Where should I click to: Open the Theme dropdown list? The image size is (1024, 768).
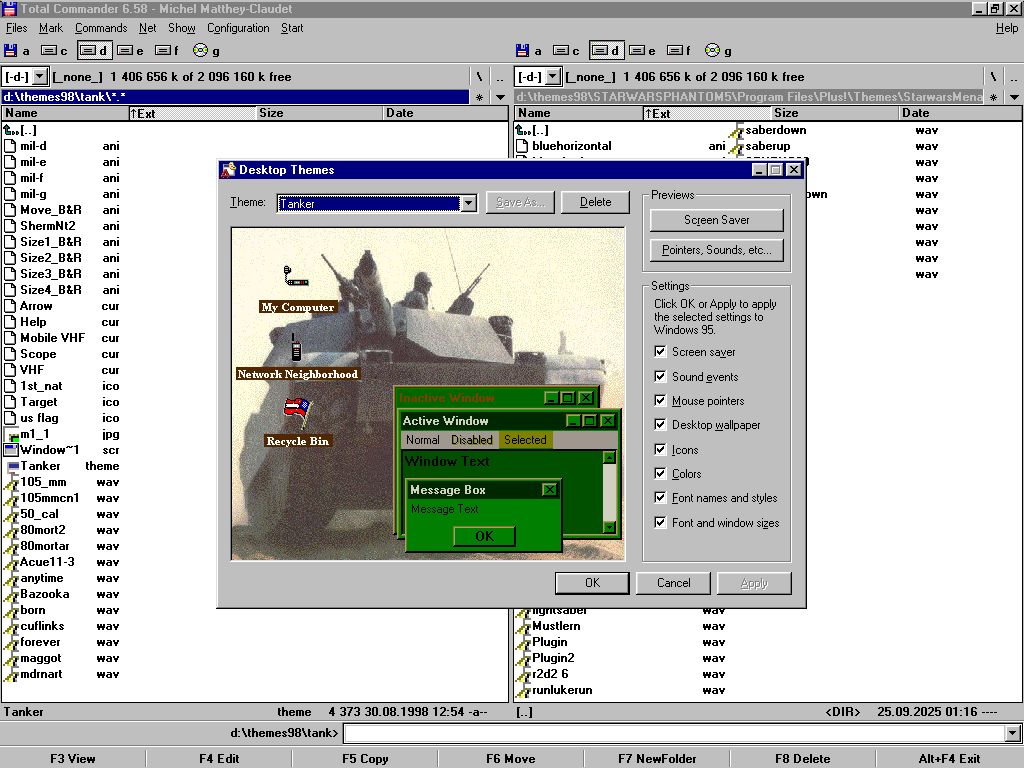468,203
